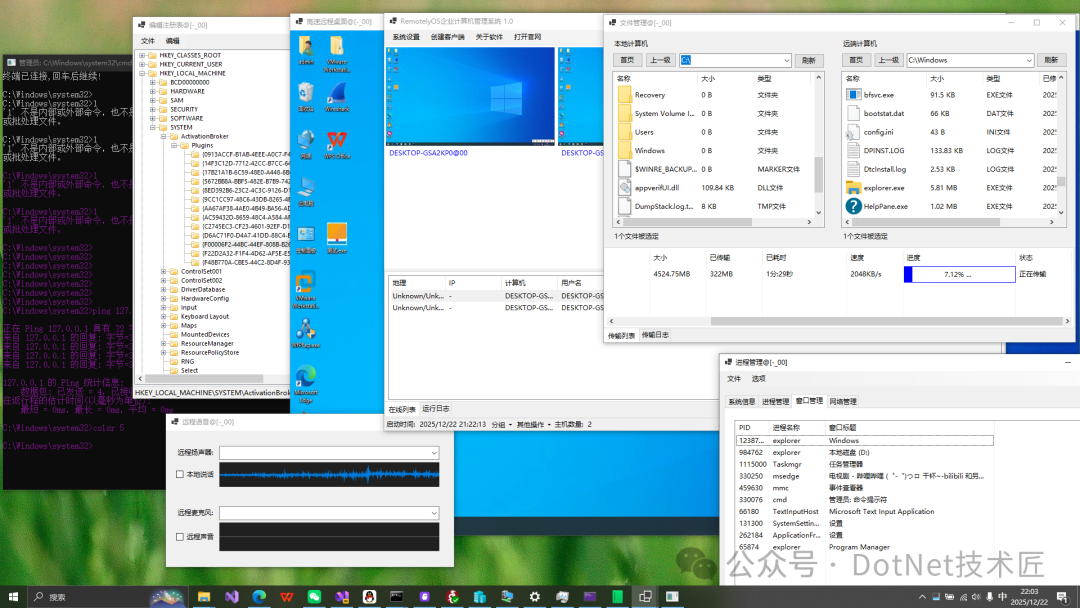The image size is (1080, 608).
Task: Select the HelpPane.exe help icon
Action: [853, 206]
